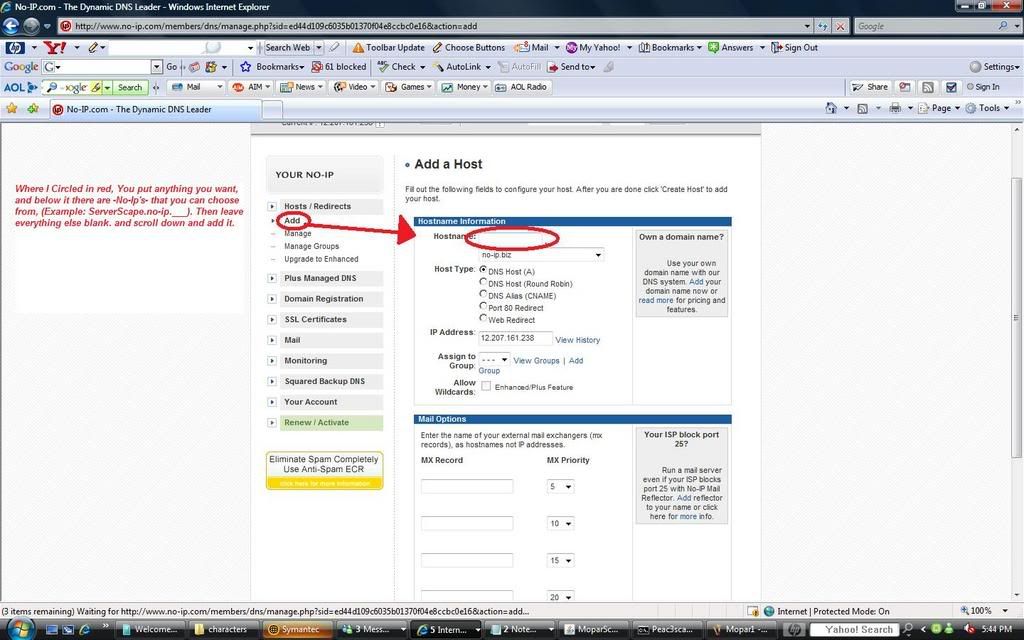
Task: Click the Yahoo toolbar pencil icon
Action: point(93,48)
